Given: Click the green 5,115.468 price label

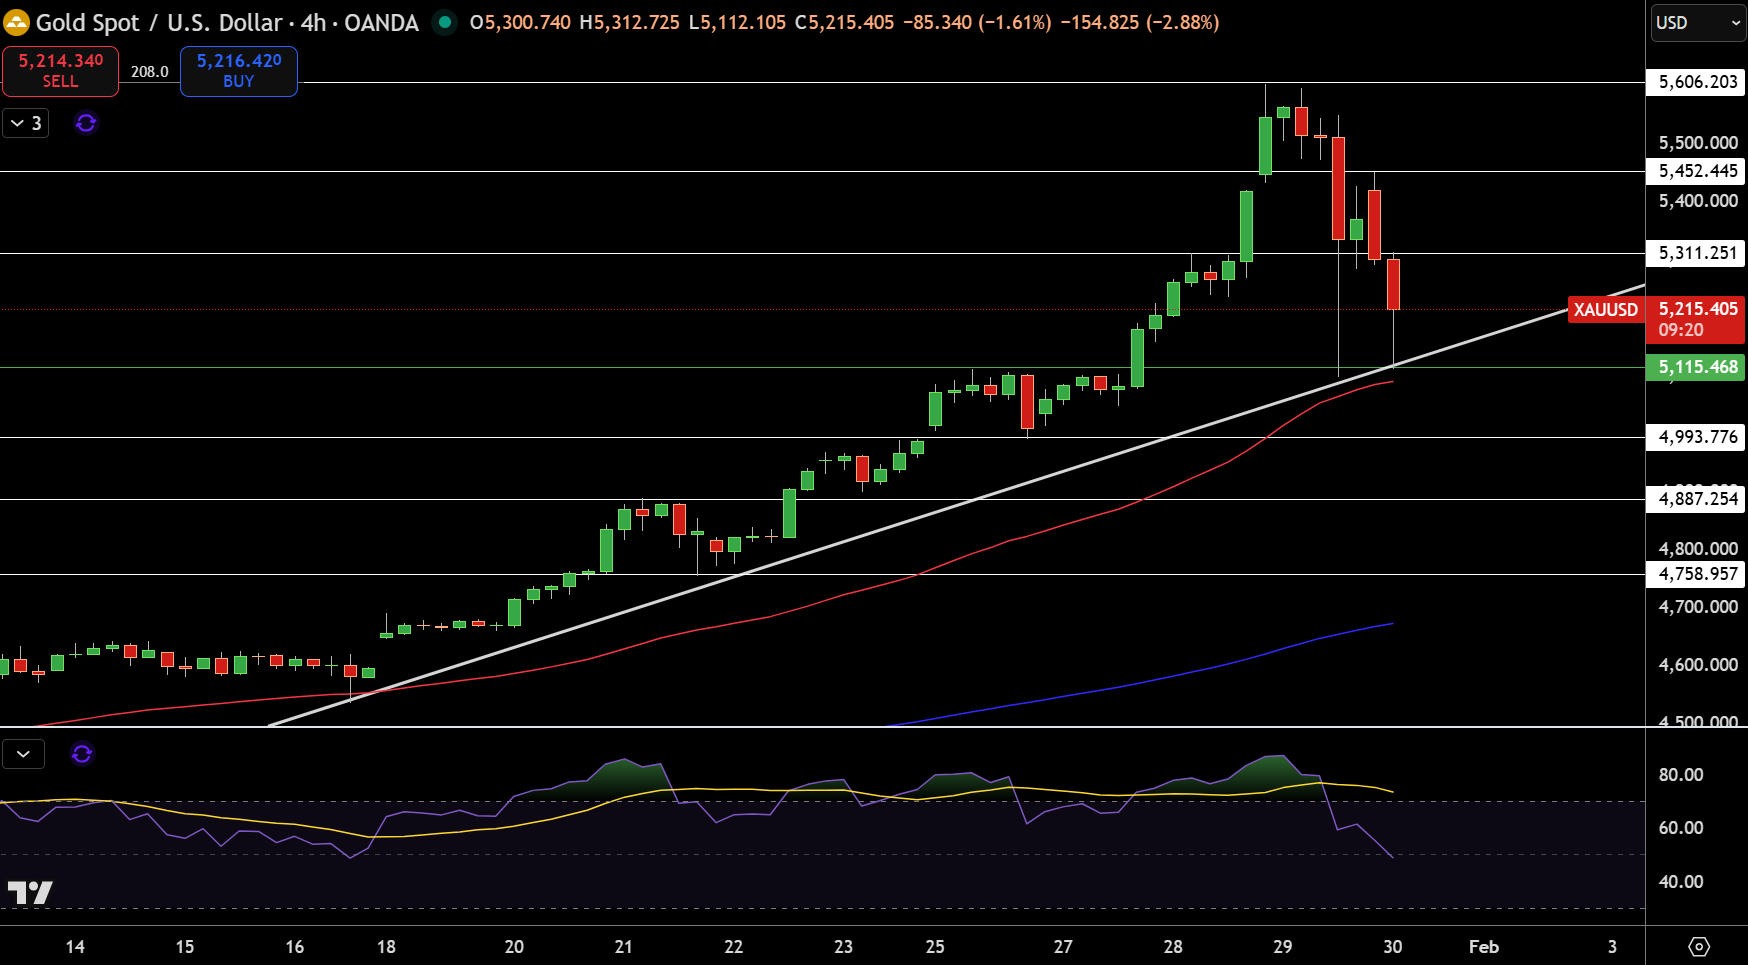Looking at the screenshot, I should pos(1696,367).
